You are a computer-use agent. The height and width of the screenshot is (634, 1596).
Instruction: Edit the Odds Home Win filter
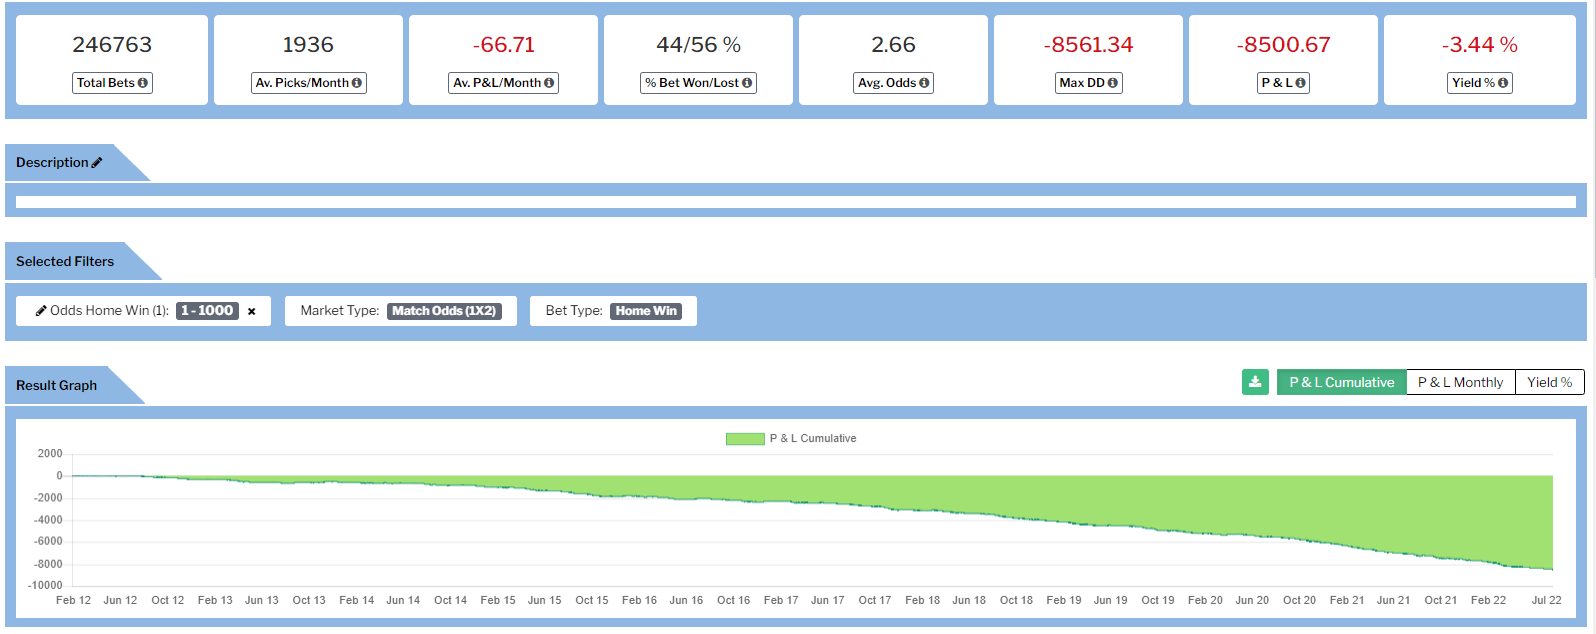(41, 311)
